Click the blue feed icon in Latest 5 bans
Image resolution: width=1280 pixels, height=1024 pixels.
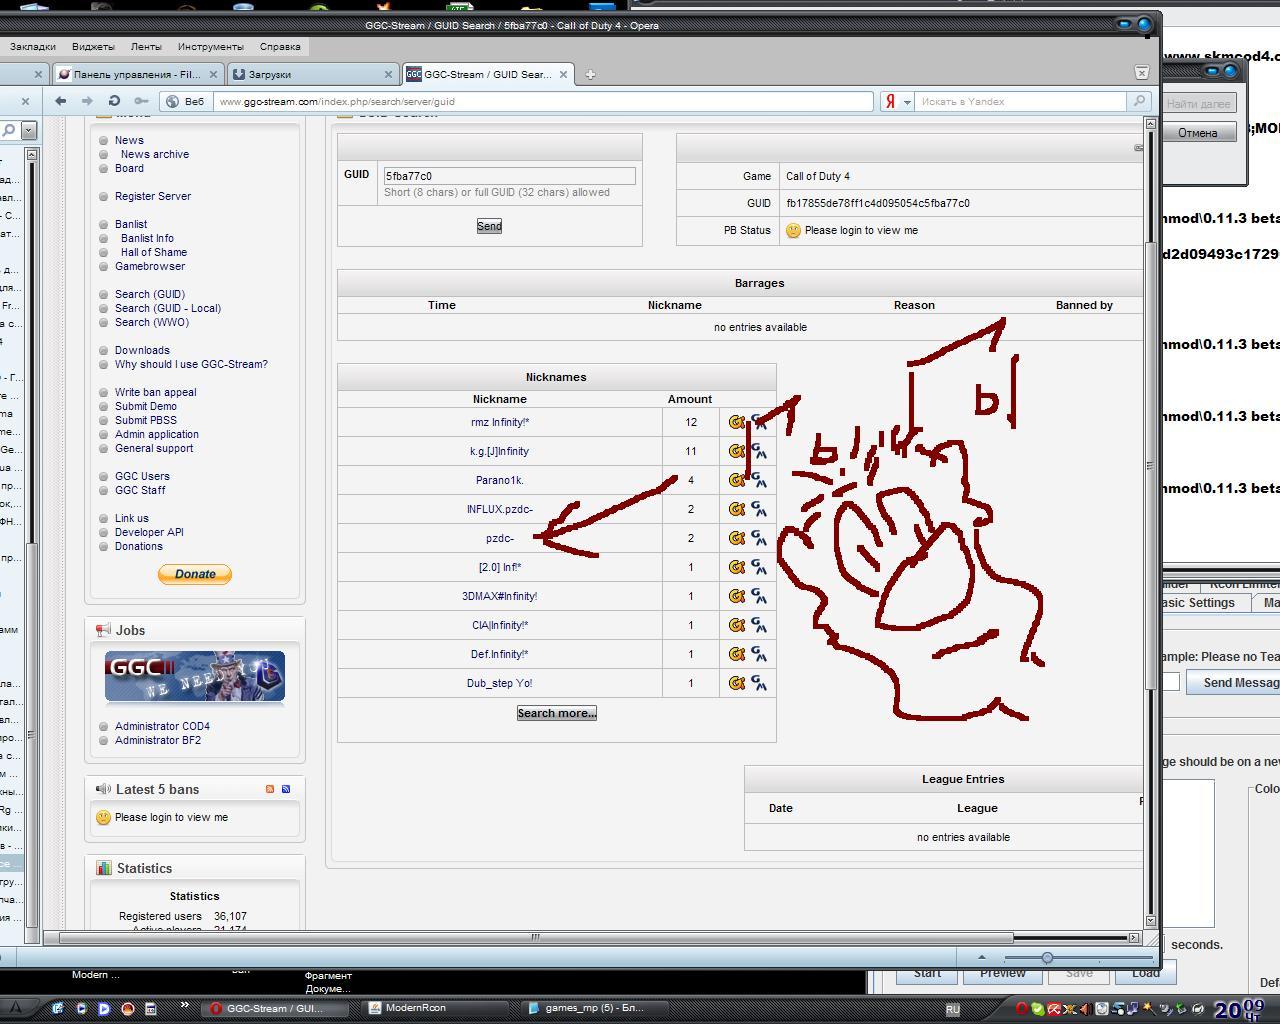tap(286, 789)
